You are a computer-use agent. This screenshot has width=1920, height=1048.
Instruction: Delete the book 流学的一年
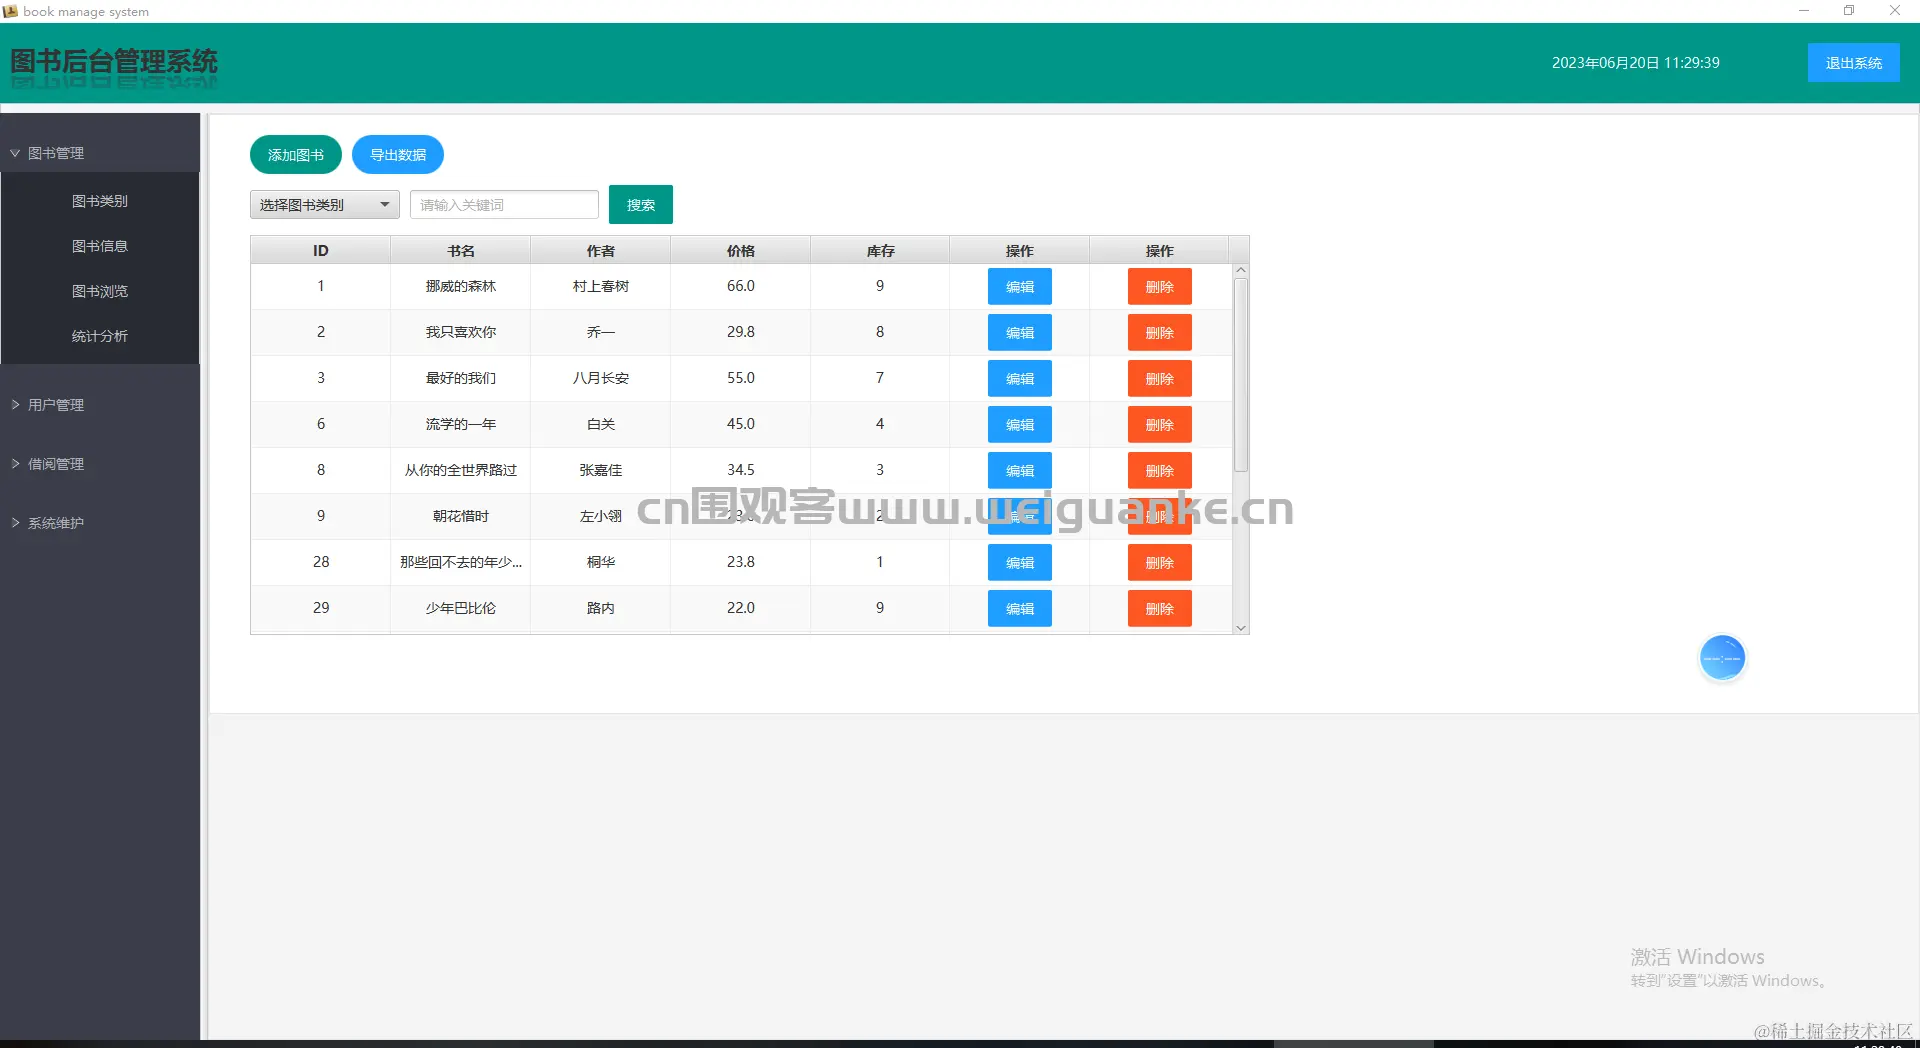(1160, 425)
